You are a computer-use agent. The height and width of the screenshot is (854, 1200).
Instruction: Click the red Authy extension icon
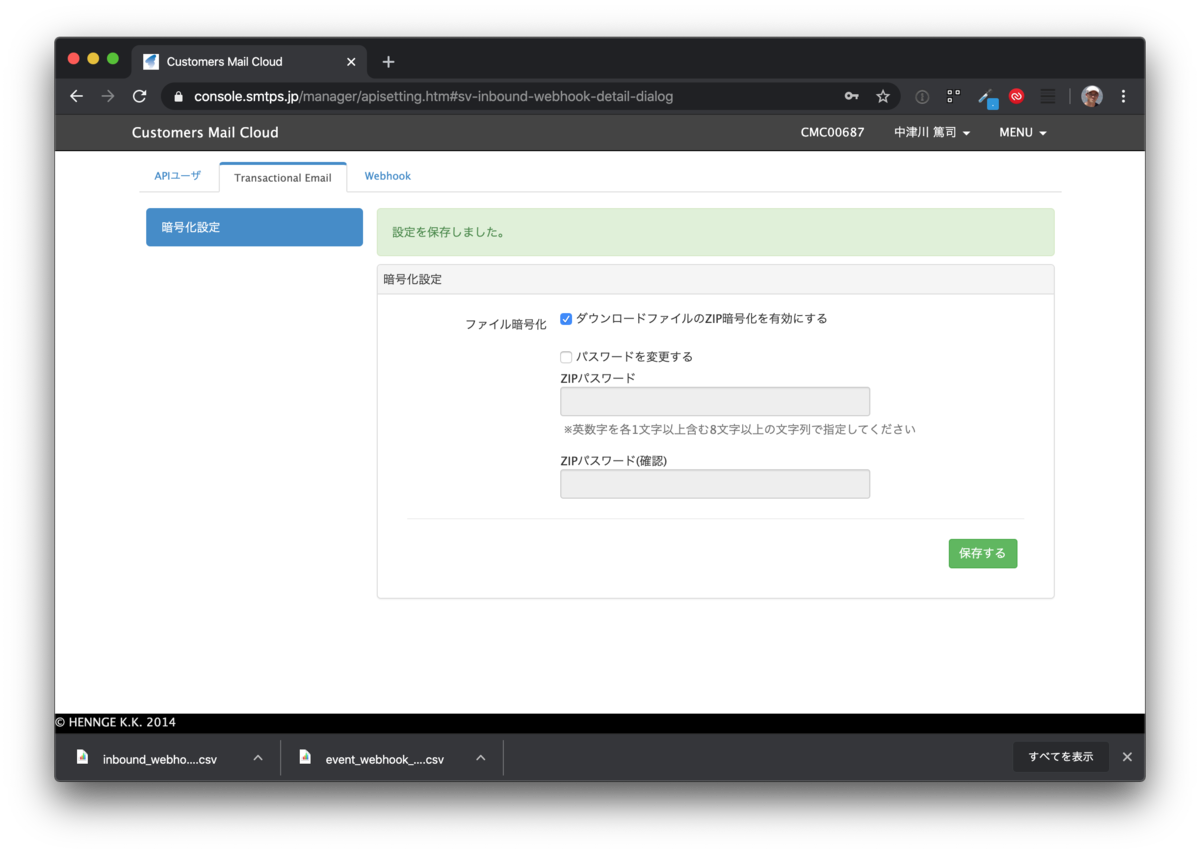click(1016, 96)
